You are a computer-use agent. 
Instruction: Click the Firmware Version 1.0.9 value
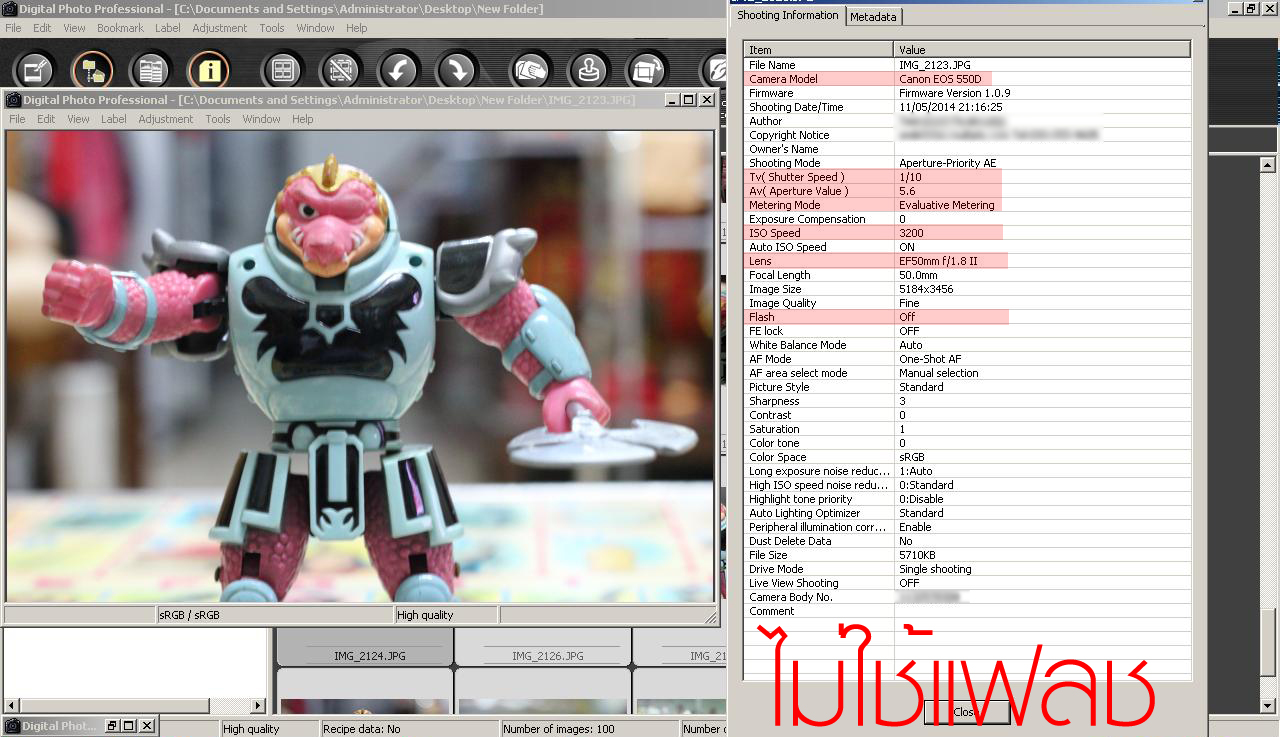coord(954,93)
